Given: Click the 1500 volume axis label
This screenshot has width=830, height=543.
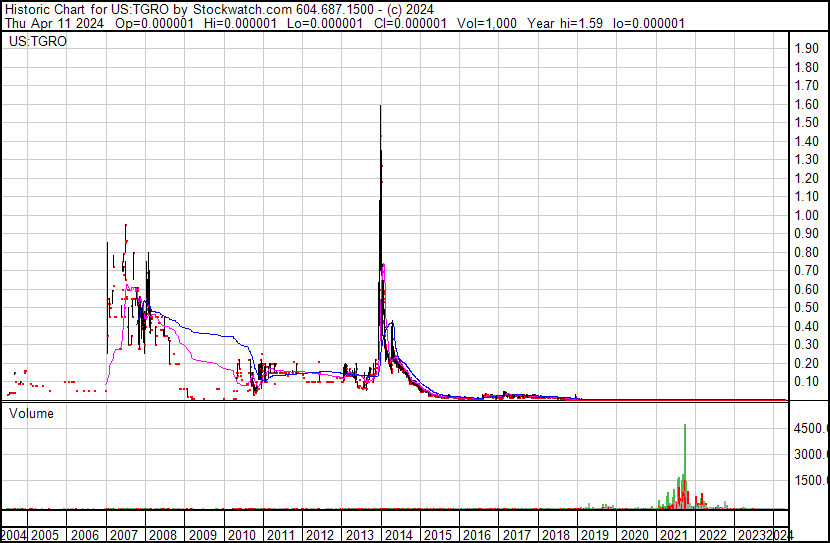Looking at the screenshot, I should [x=810, y=481].
